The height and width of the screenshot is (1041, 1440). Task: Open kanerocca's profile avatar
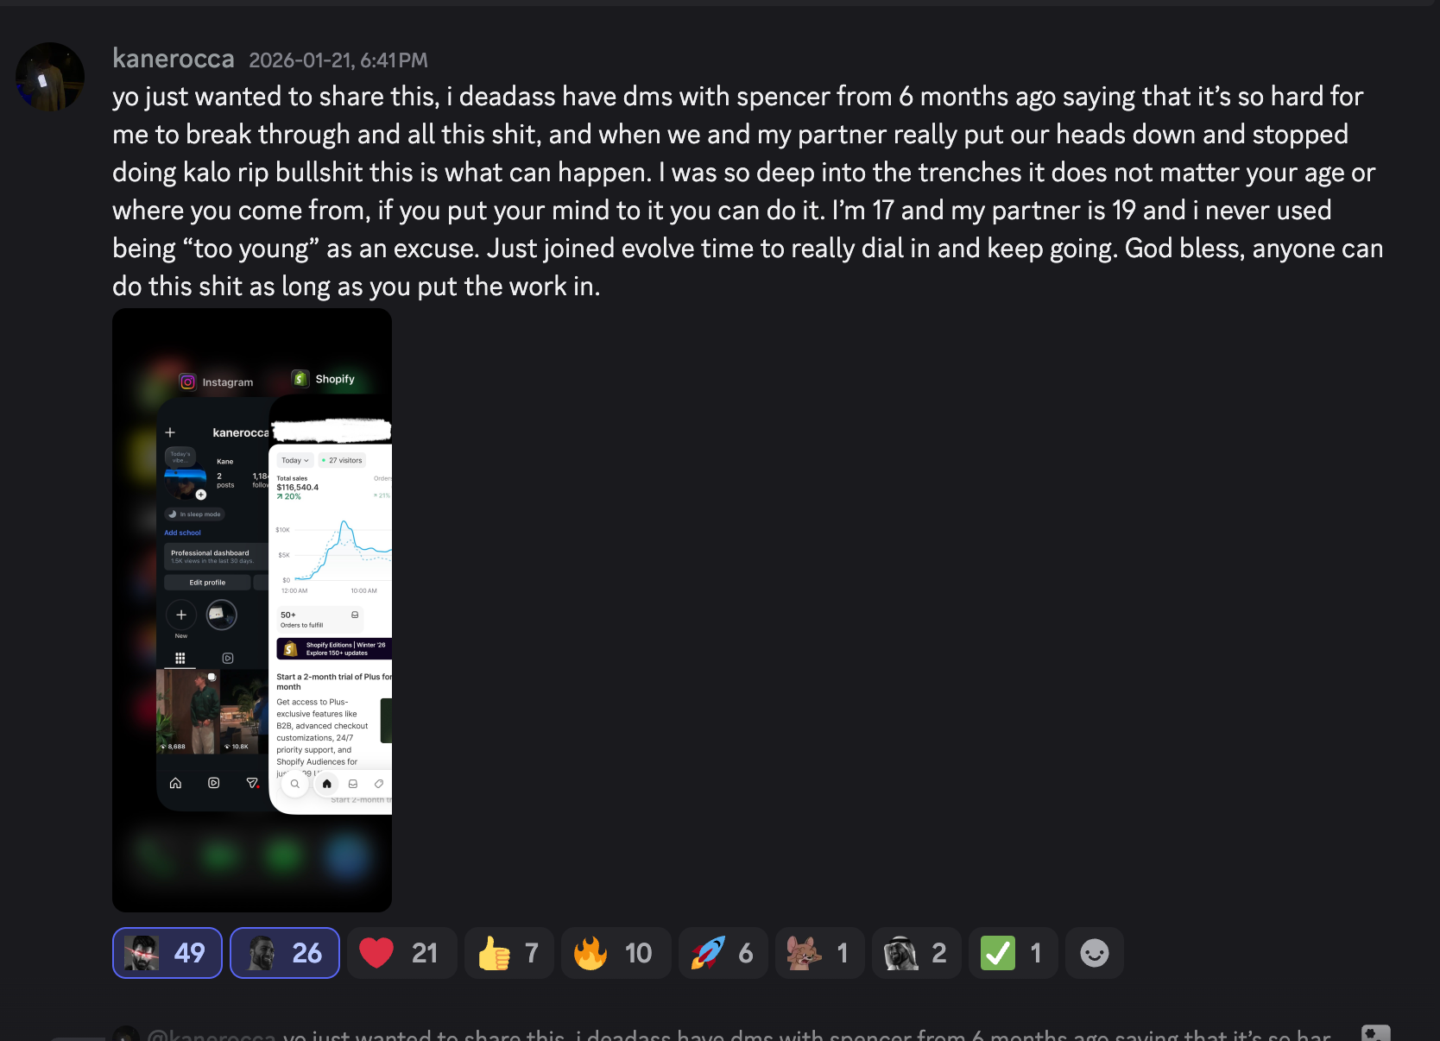(50, 77)
